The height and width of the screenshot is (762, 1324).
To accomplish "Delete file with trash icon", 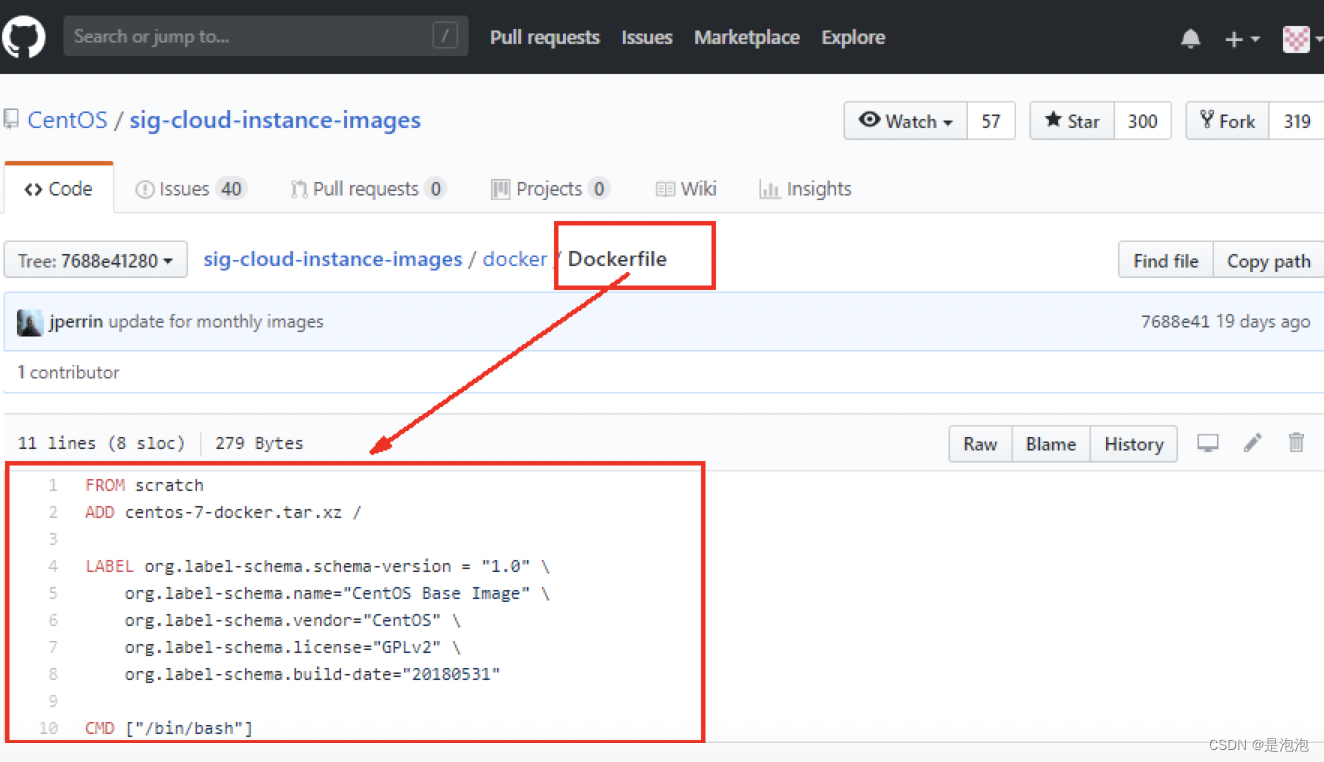I will [1297, 442].
